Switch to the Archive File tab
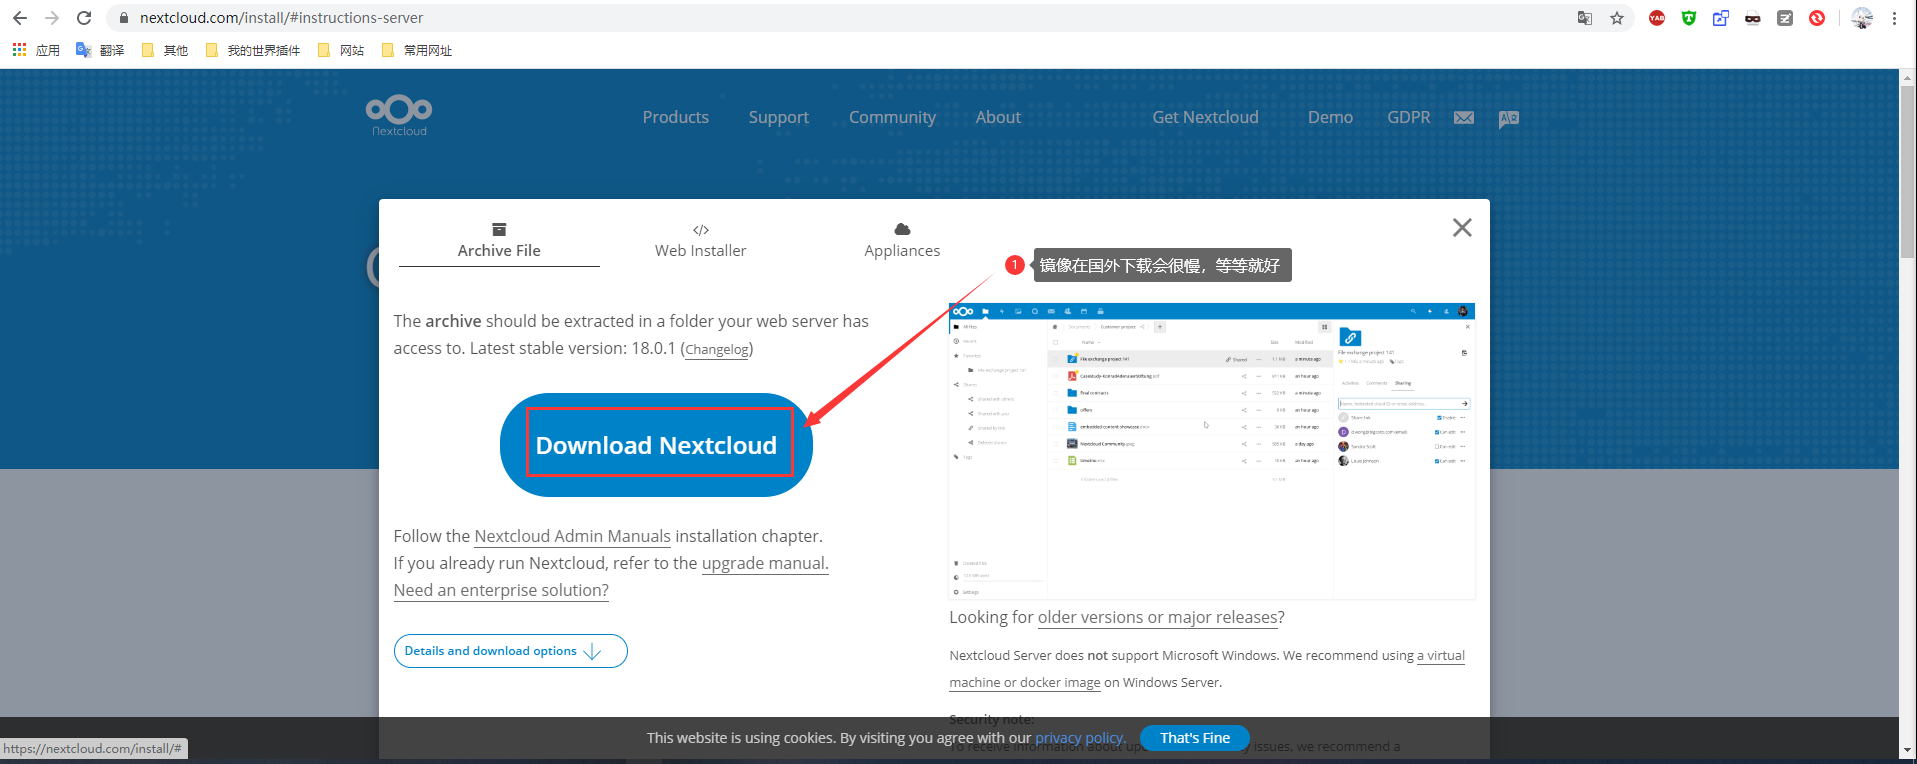Viewport: 1917px width, 764px height. pos(499,241)
